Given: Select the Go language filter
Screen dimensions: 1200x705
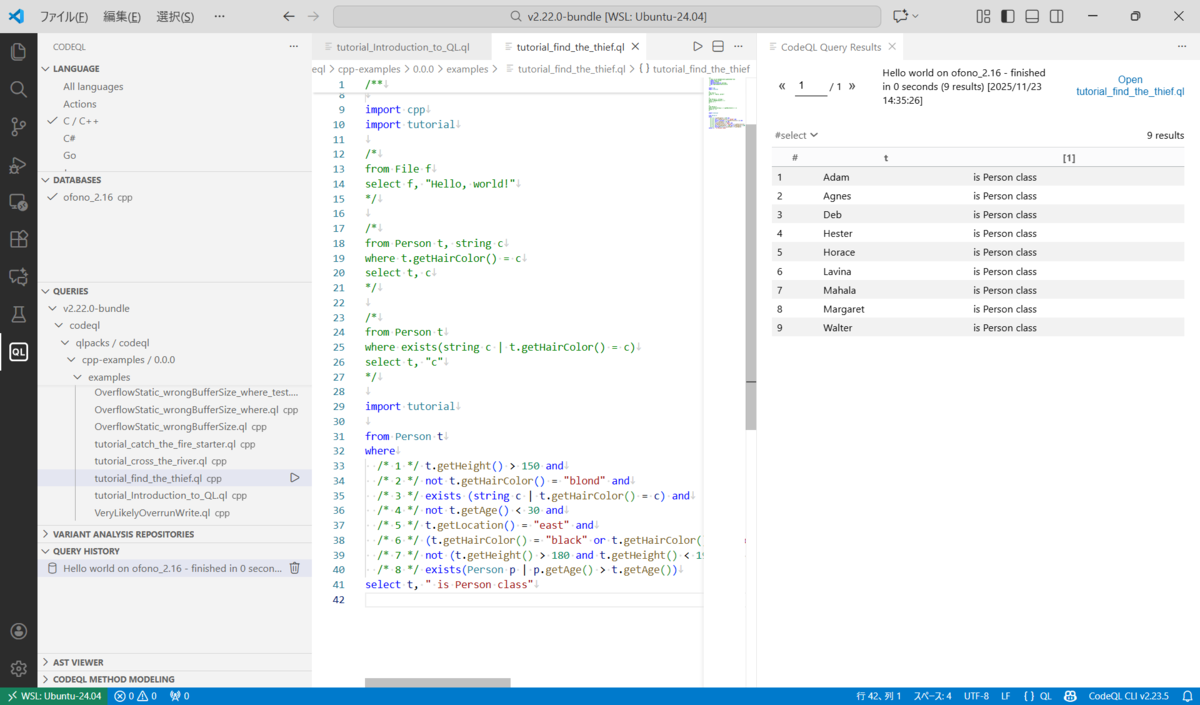Looking at the screenshot, I should pyautogui.click(x=69, y=155).
